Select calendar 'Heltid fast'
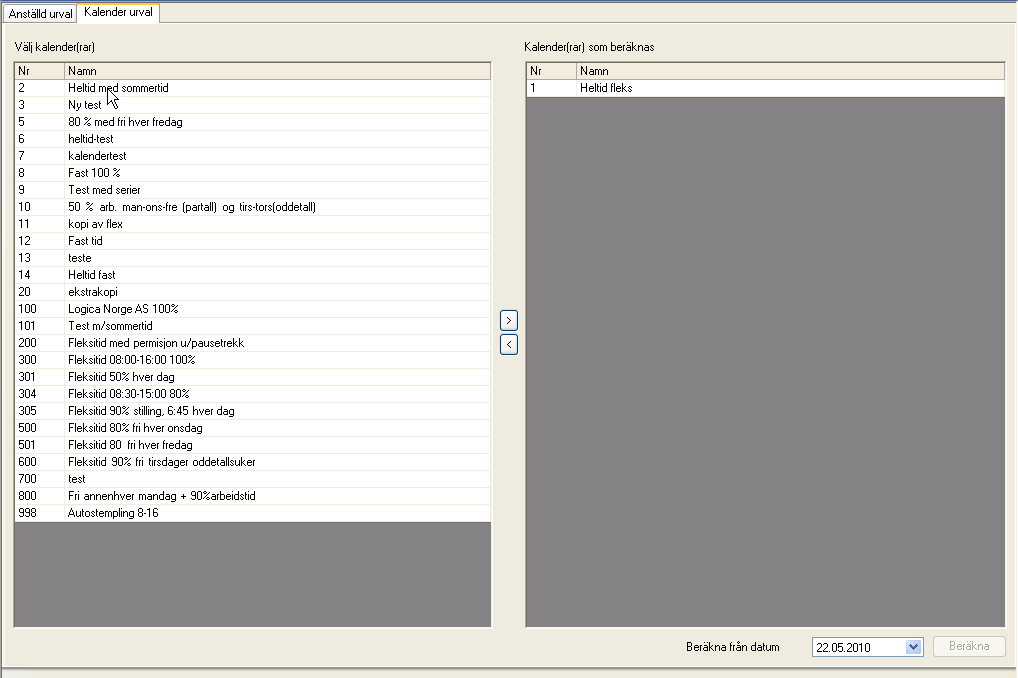Screen dimensions: 1018x678 (x=253, y=275)
